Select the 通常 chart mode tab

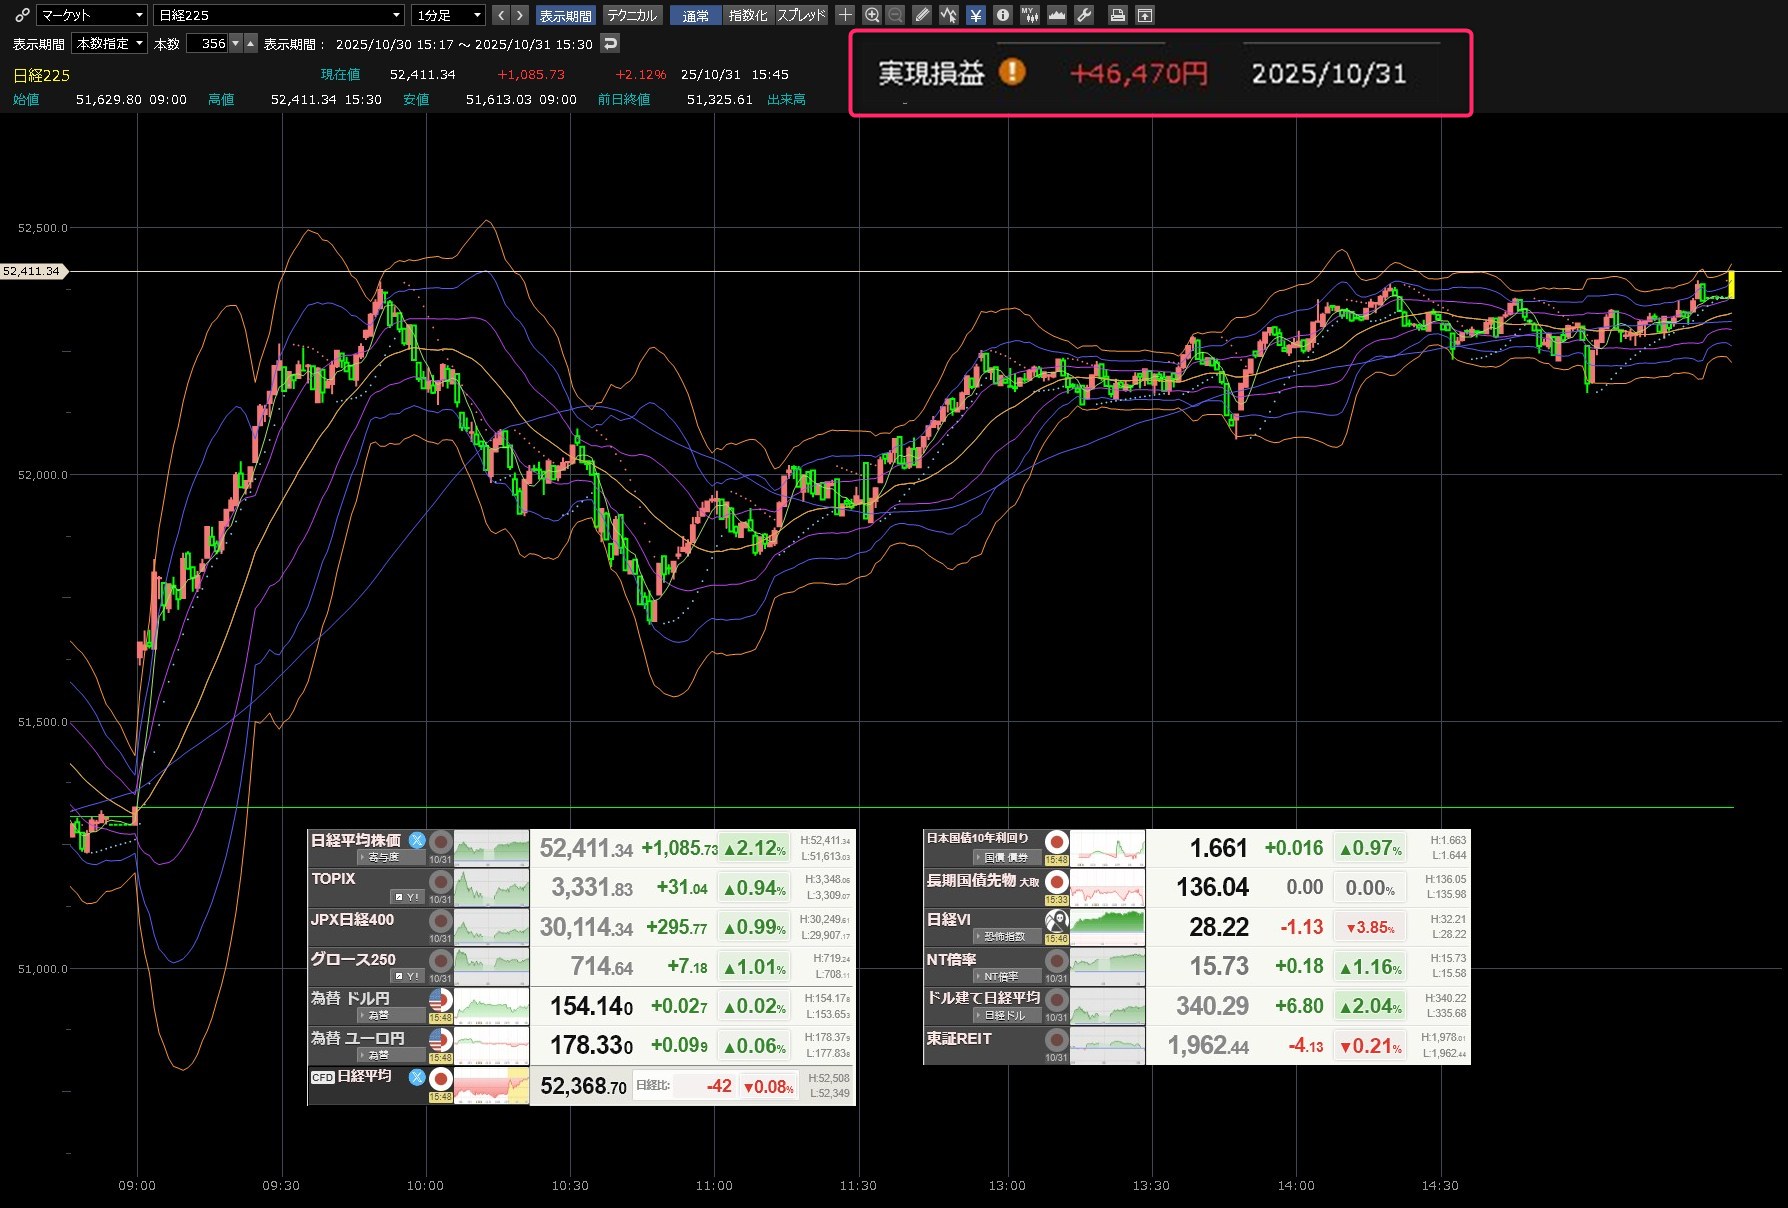pos(695,15)
